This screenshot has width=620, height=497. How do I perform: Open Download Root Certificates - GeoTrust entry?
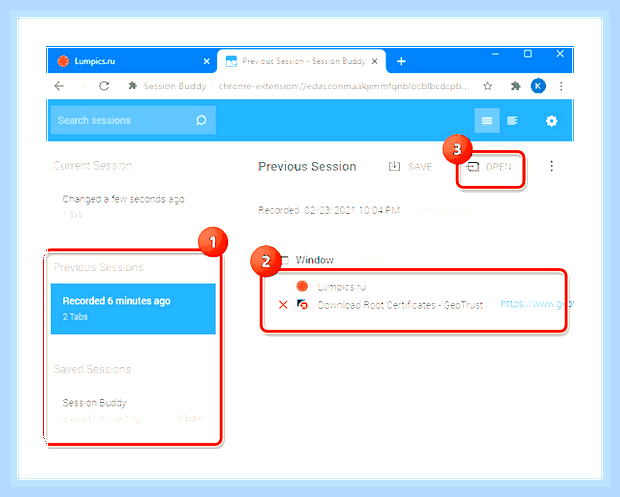(x=400, y=305)
